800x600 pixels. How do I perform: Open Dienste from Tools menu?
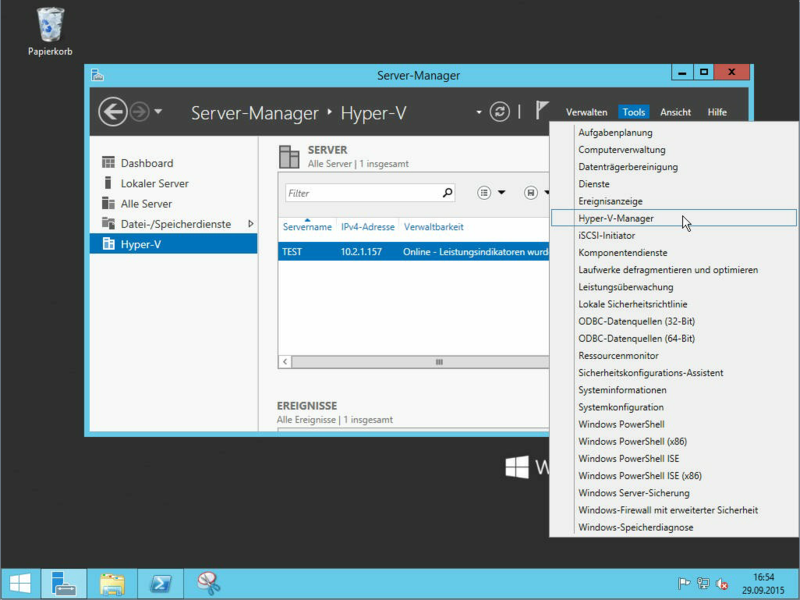point(673,184)
